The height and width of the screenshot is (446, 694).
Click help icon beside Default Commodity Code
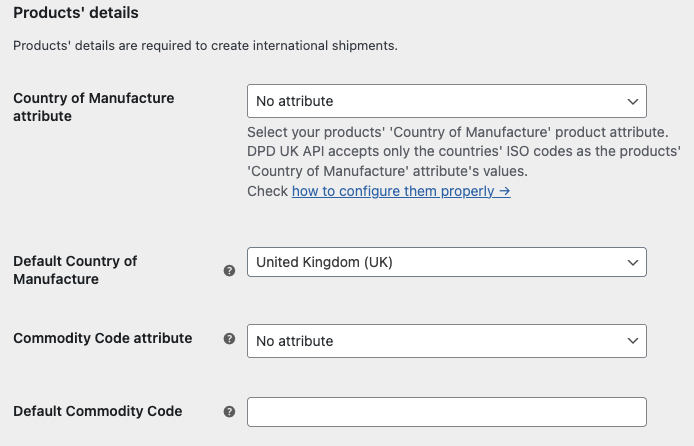(229, 411)
